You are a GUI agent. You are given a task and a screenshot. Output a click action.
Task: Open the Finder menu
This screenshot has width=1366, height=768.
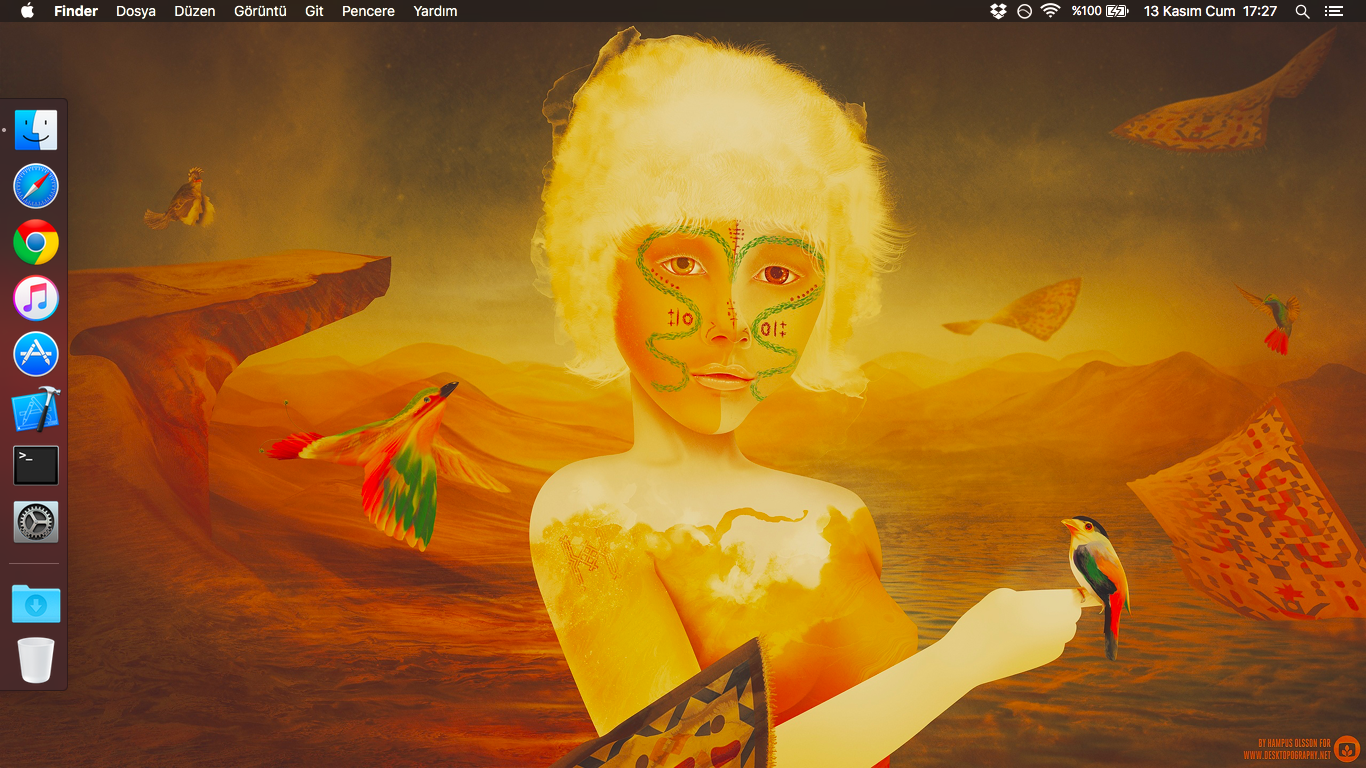click(x=76, y=11)
